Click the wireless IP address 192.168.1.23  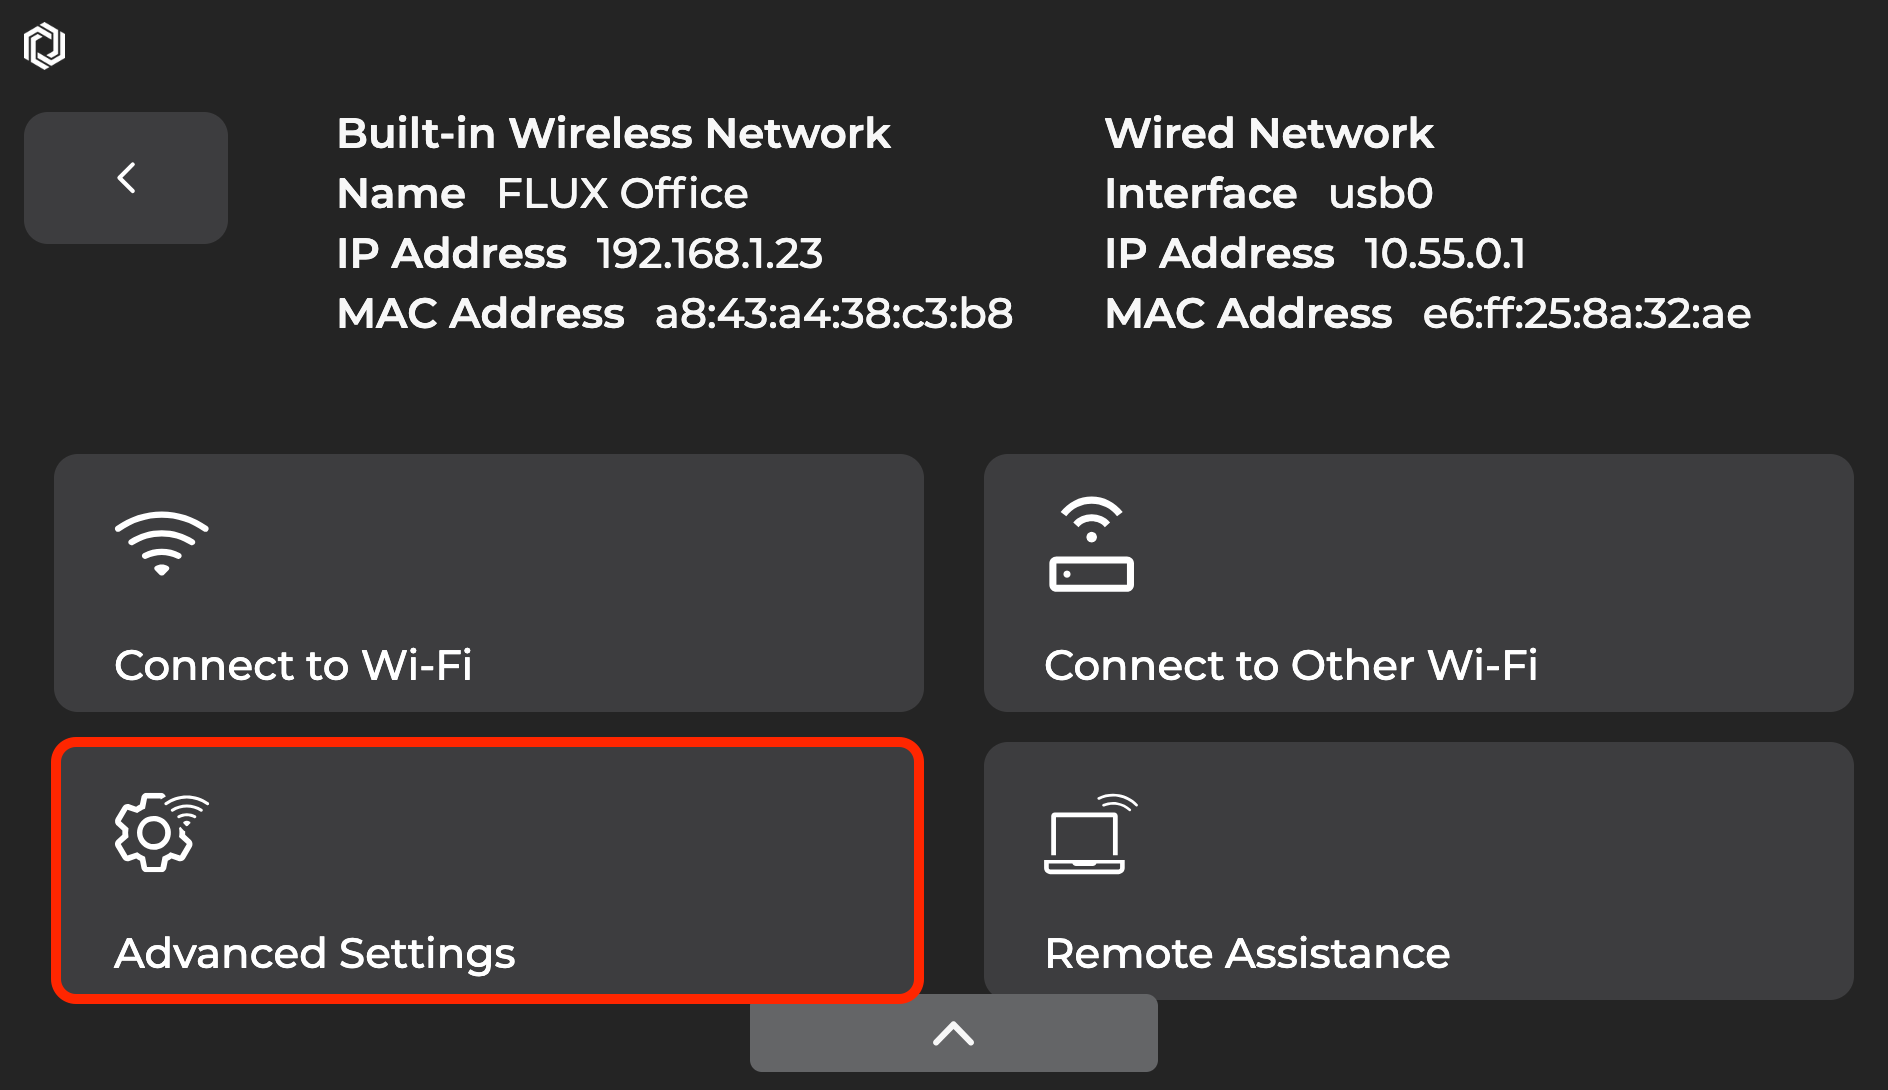[709, 253]
